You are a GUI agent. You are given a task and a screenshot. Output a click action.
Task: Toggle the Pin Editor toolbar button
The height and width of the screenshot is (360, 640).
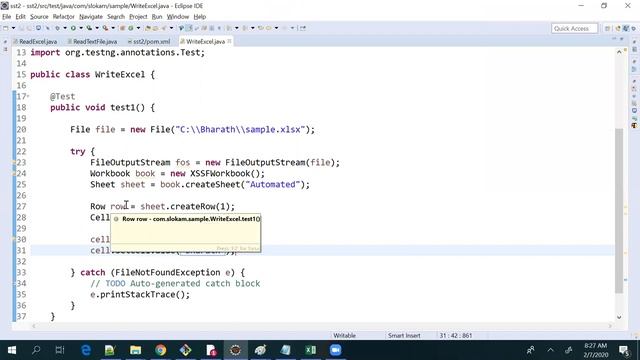pyautogui.click(x=302, y=28)
